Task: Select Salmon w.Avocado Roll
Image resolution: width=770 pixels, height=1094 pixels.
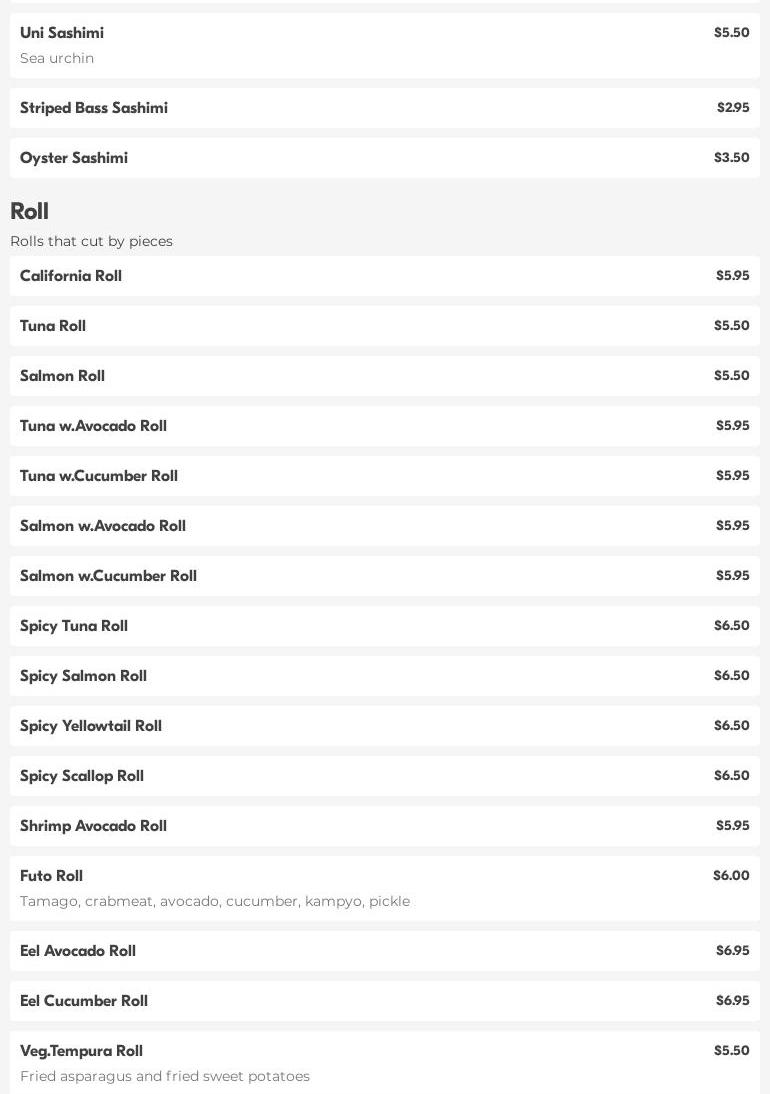Action: pos(384,526)
